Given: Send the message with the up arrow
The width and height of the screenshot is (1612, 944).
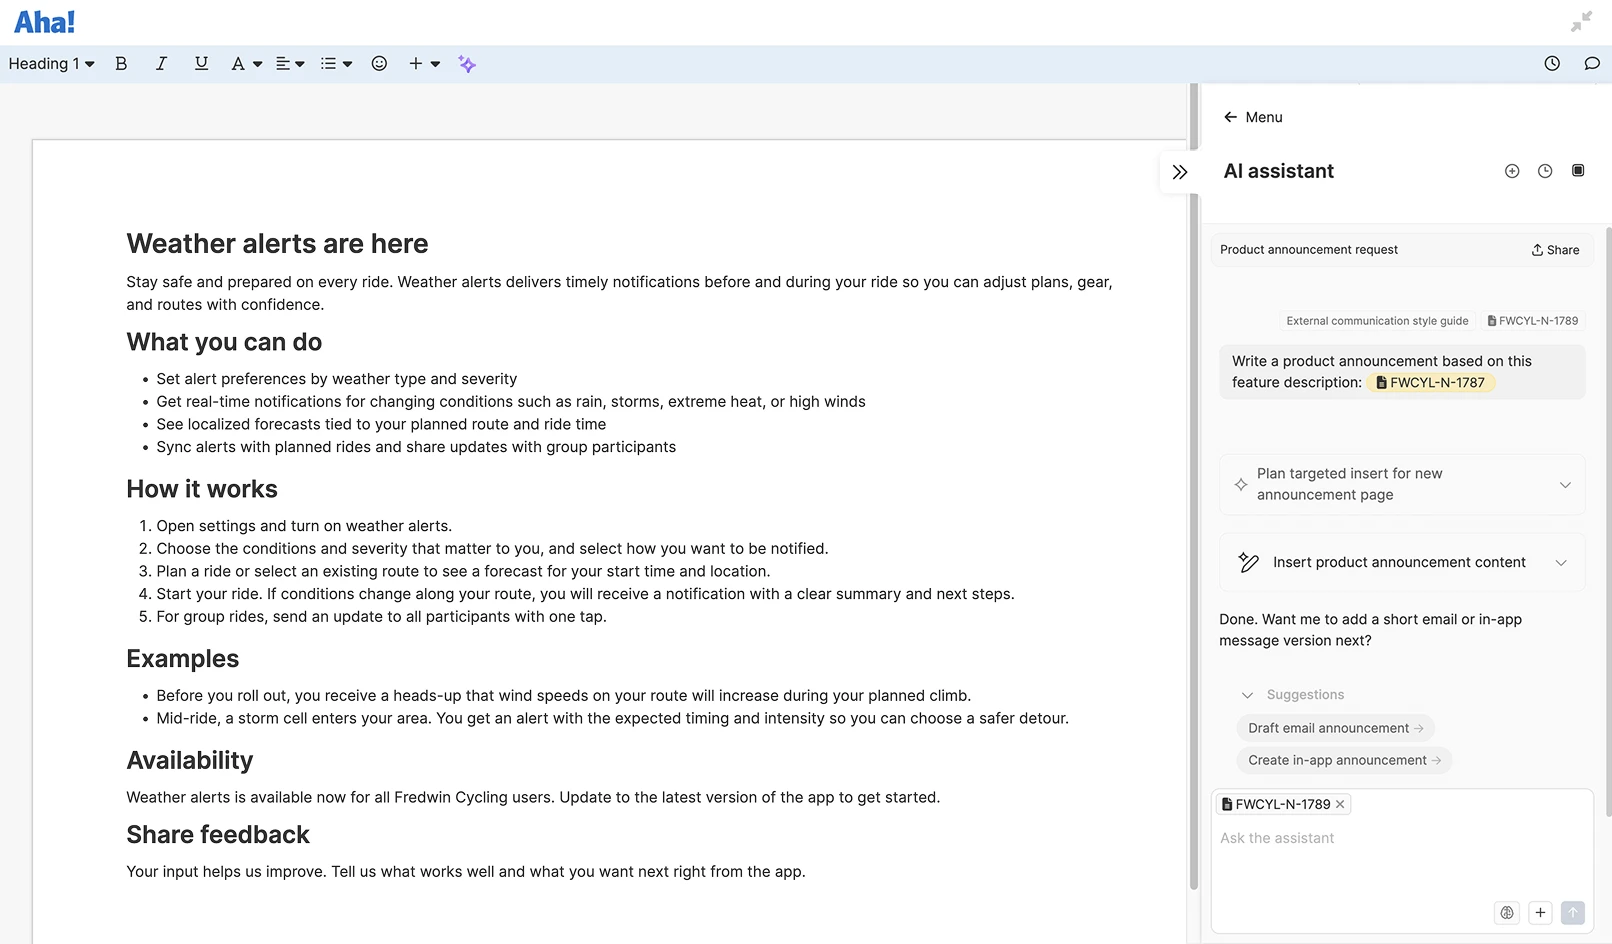Looking at the screenshot, I should 1572,912.
